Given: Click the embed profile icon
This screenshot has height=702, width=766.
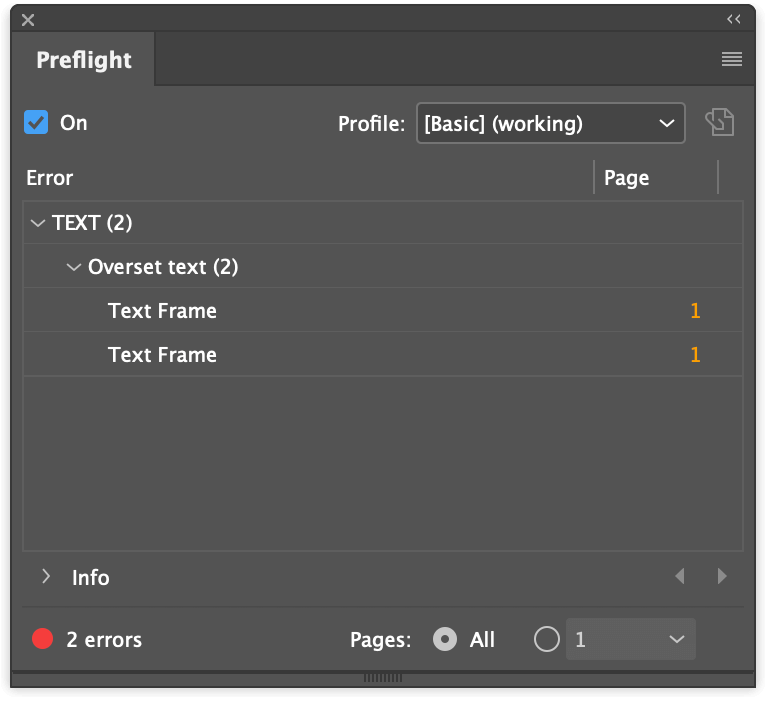Looking at the screenshot, I should [720, 123].
